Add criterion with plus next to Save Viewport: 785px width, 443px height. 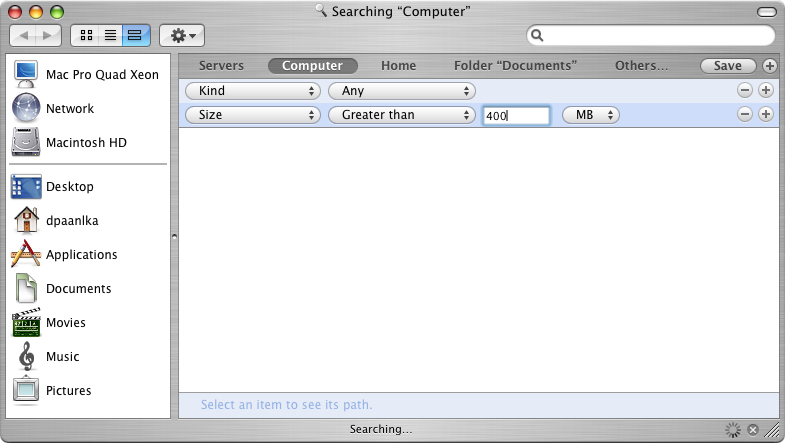click(x=769, y=66)
